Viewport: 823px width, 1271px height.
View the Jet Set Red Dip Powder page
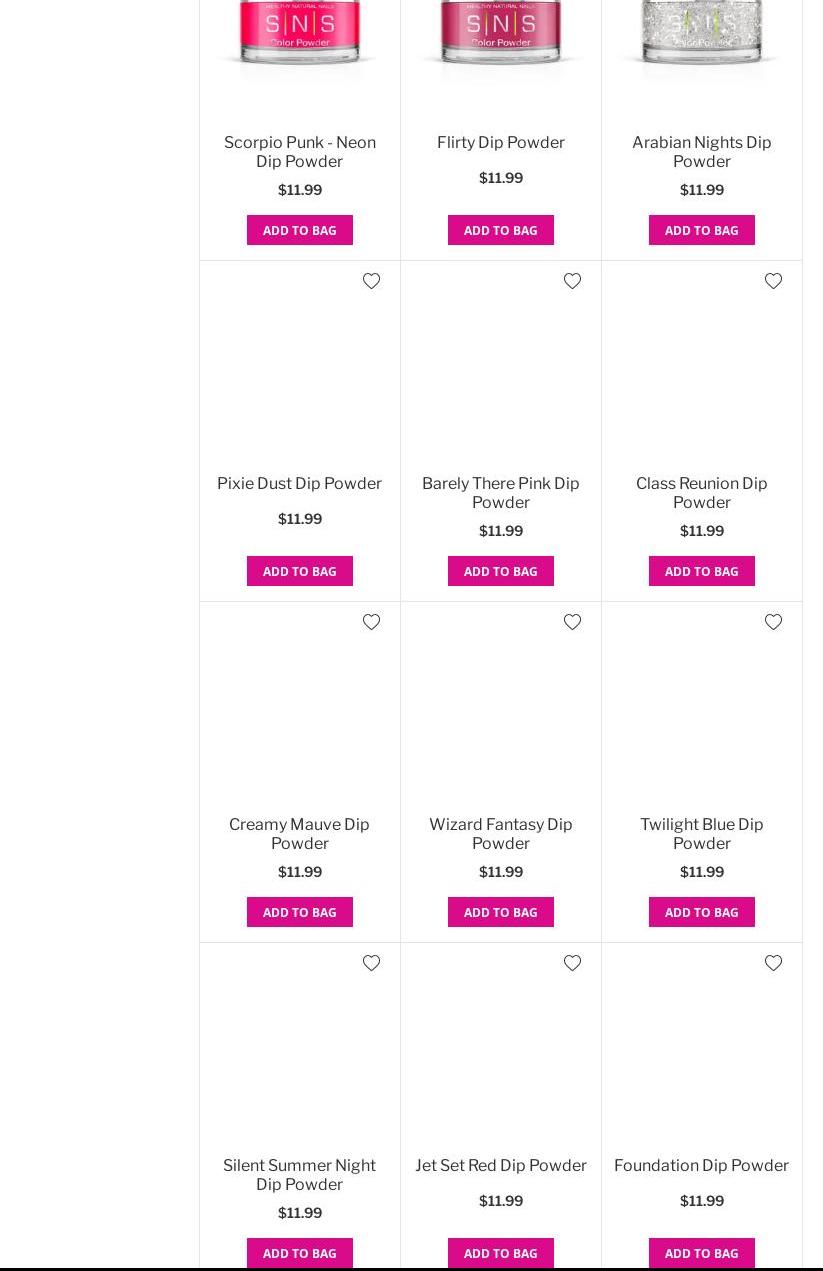pos(500,1165)
